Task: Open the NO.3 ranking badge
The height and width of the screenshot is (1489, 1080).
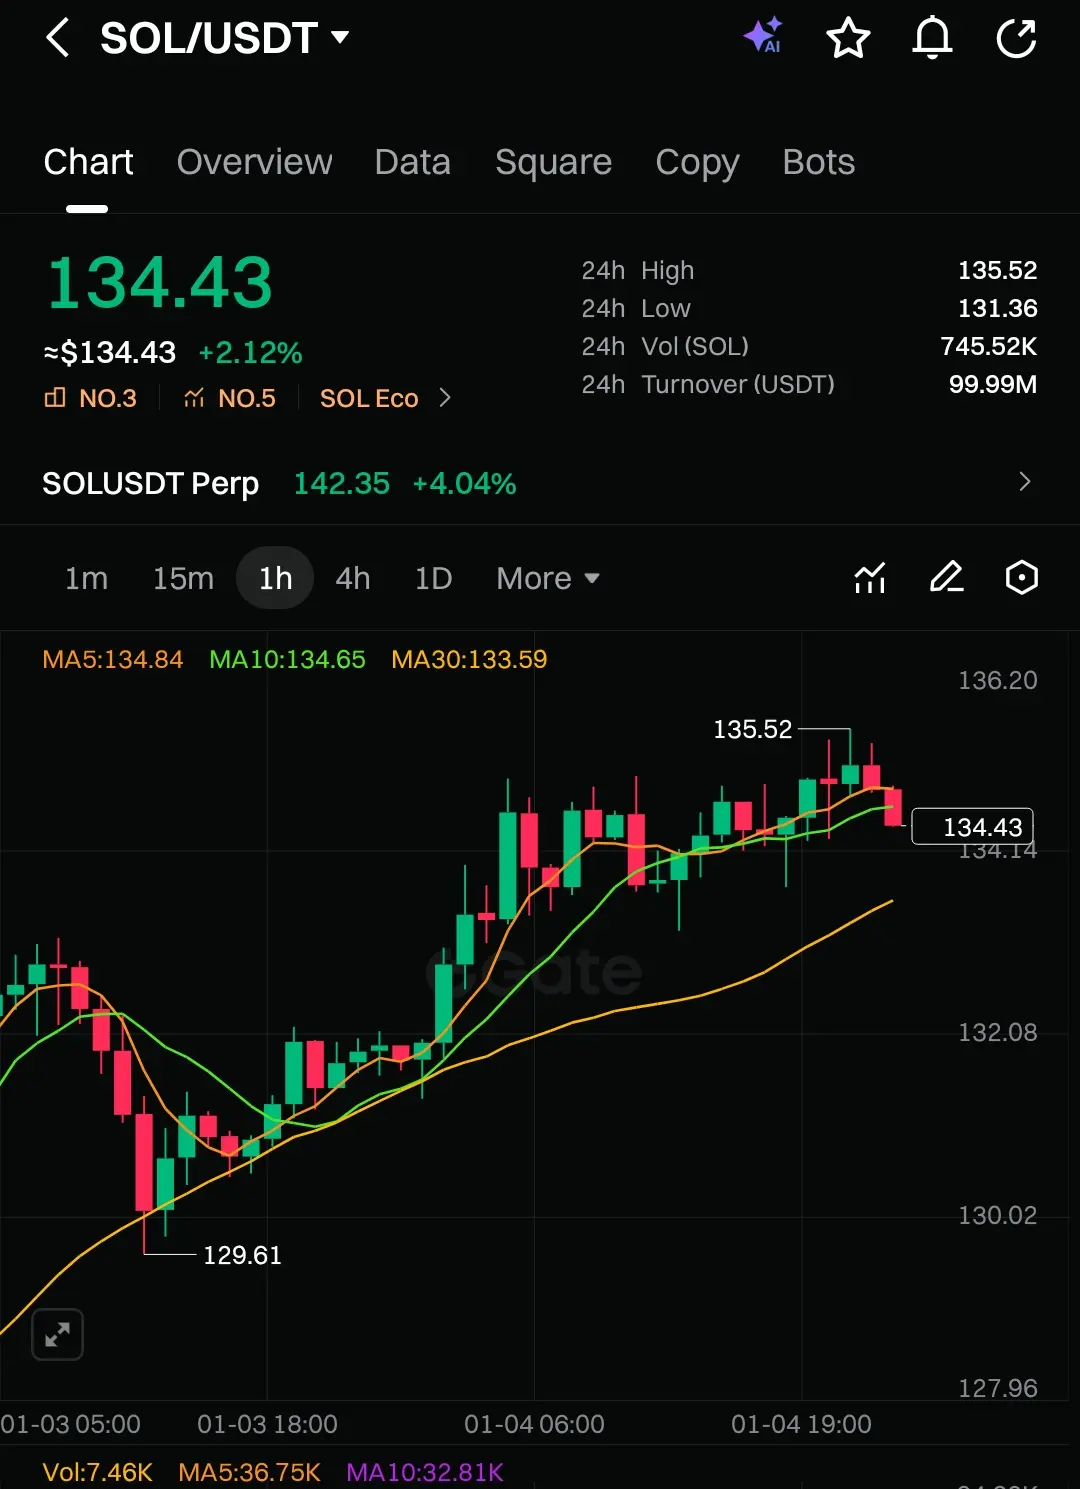Action: pos(90,398)
